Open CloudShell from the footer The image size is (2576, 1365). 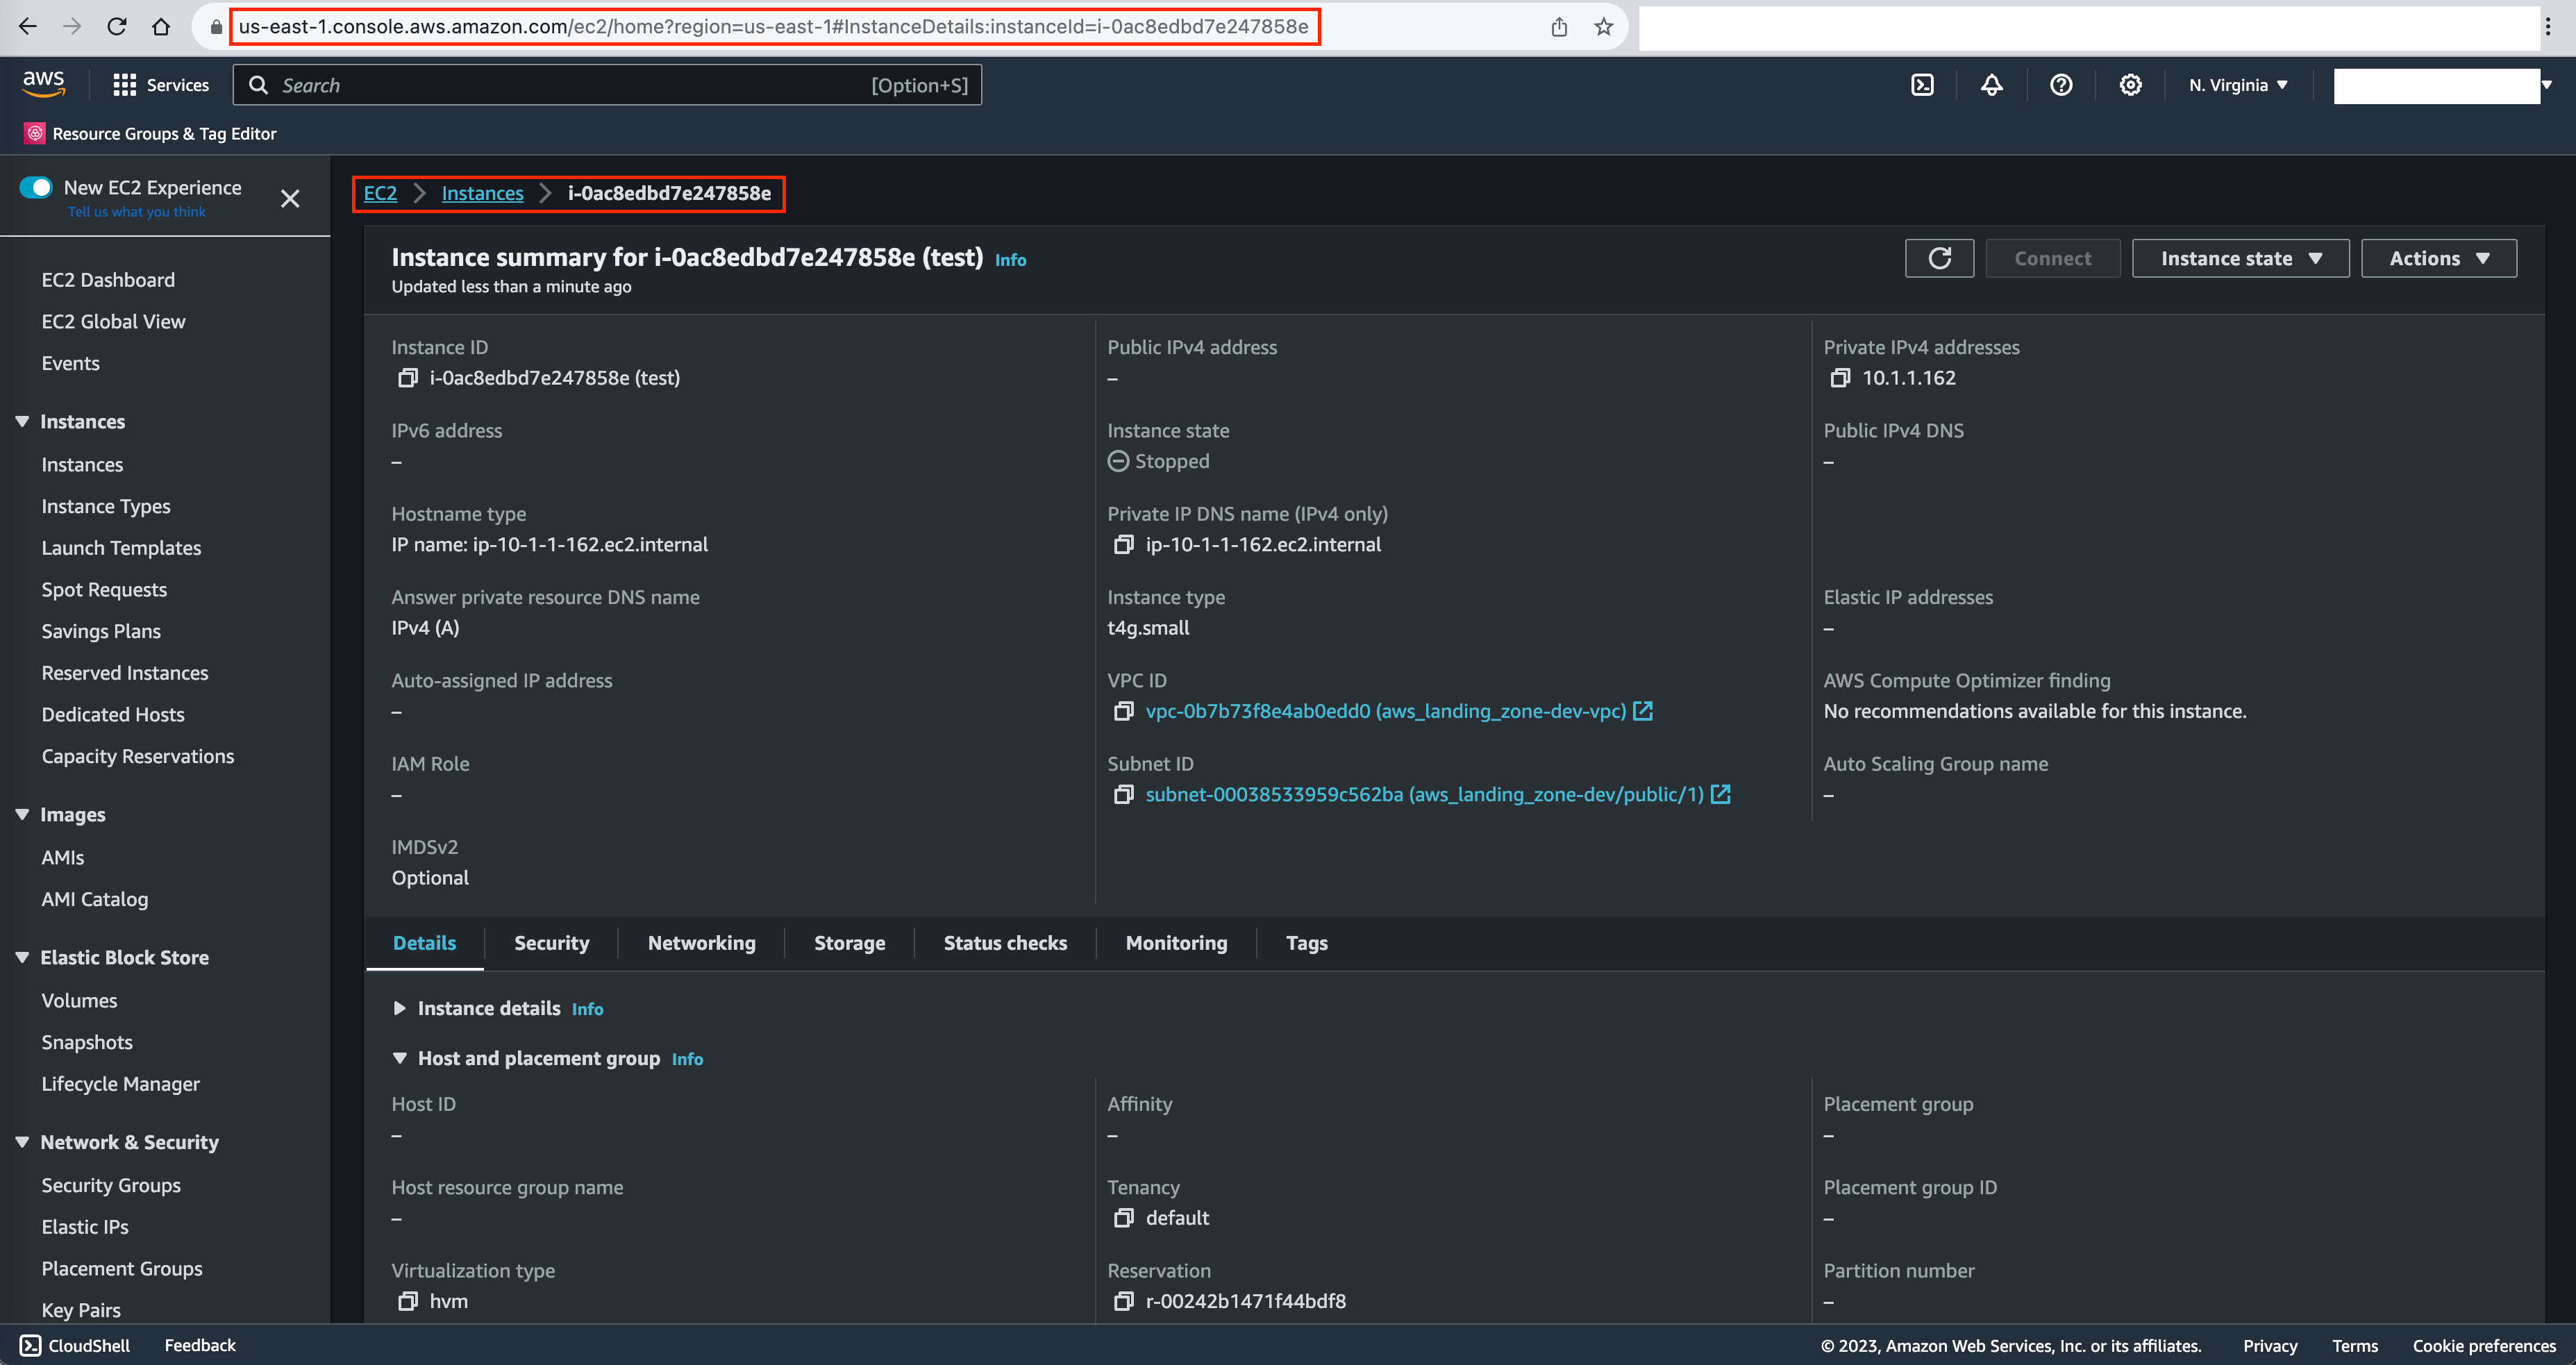[x=75, y=1345]
